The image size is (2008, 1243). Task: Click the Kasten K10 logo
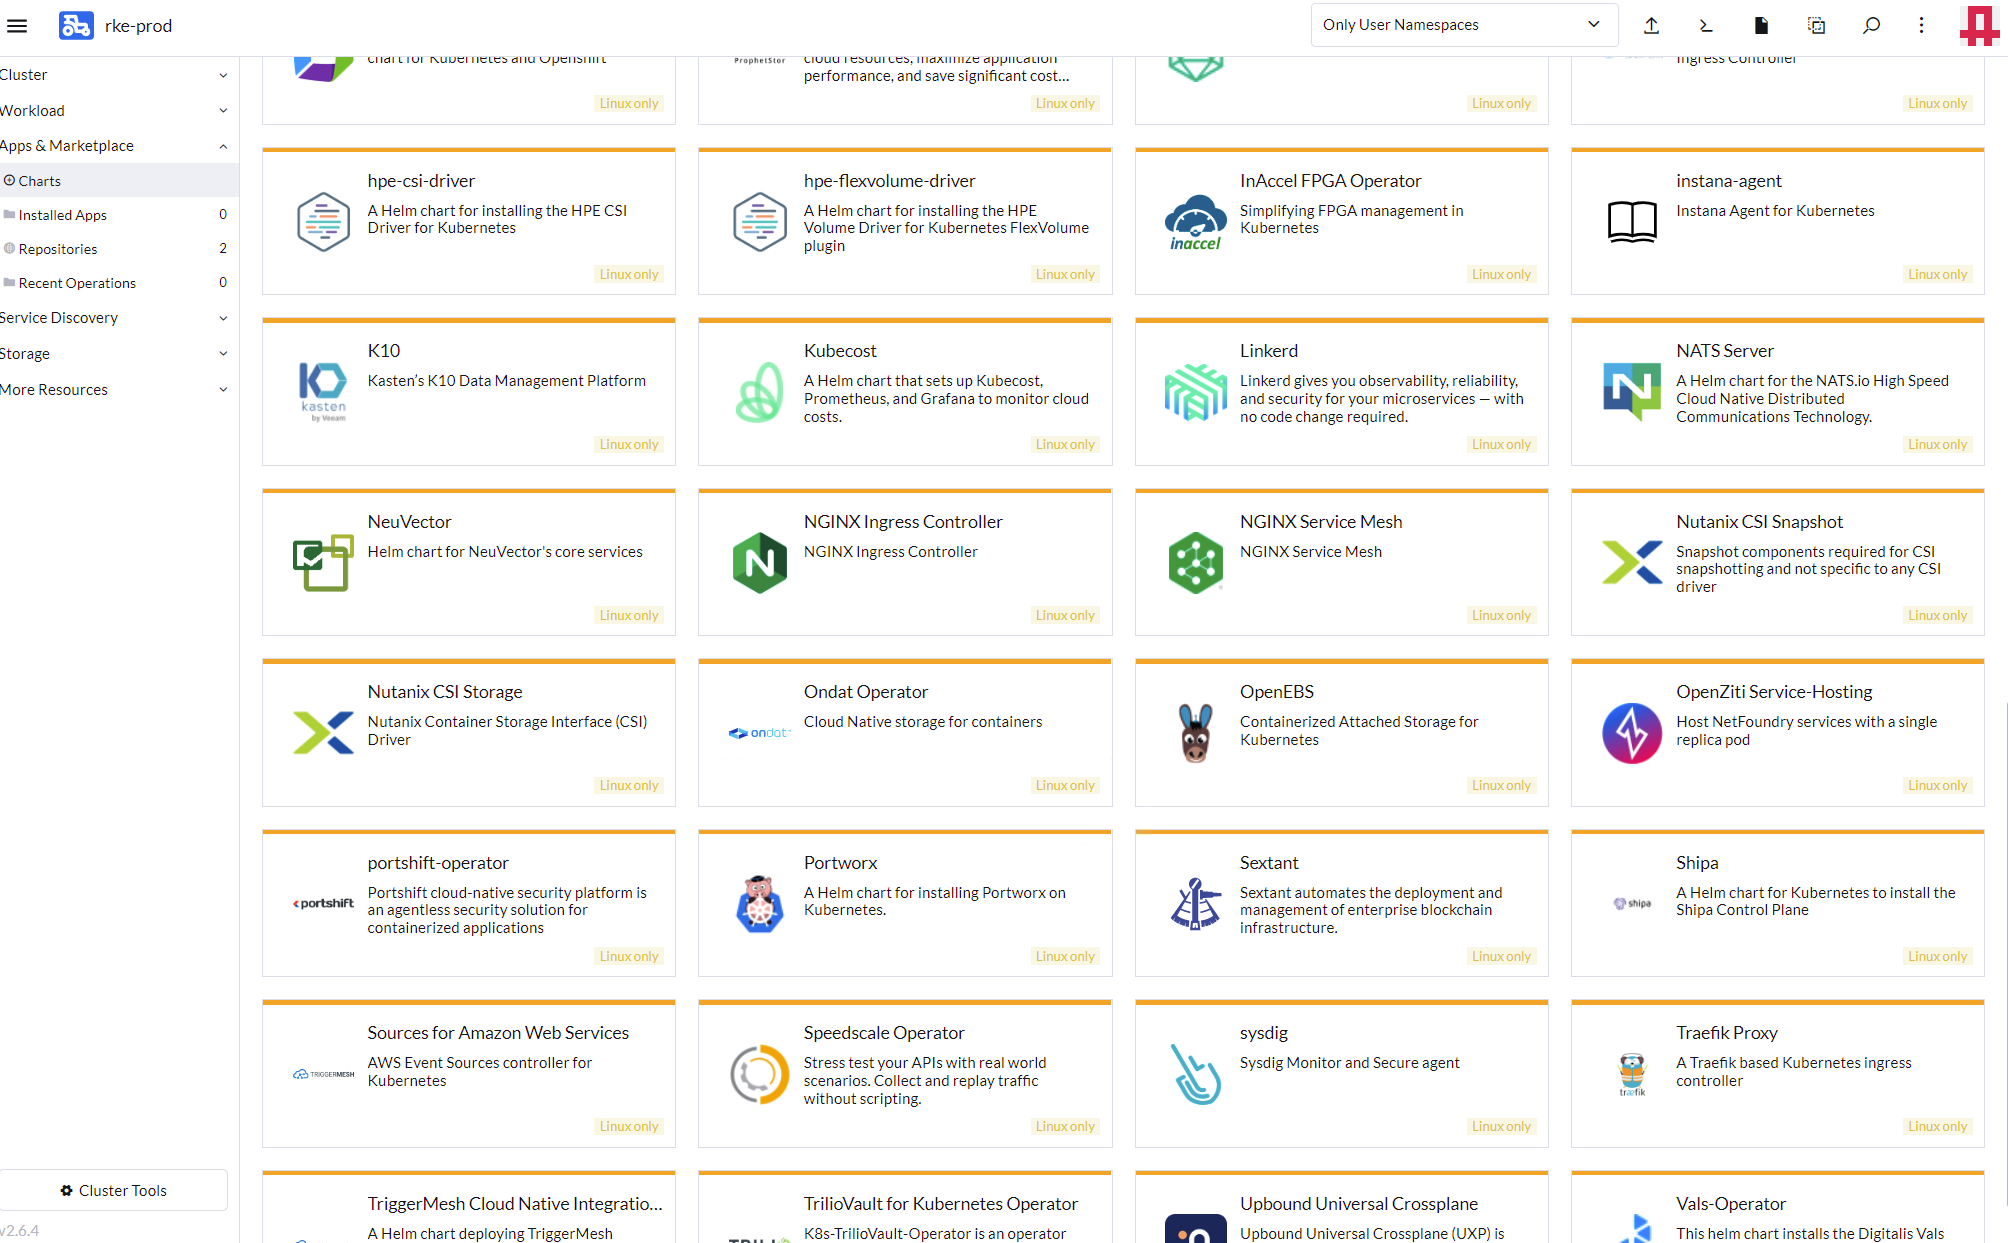[x=323, y=392]
